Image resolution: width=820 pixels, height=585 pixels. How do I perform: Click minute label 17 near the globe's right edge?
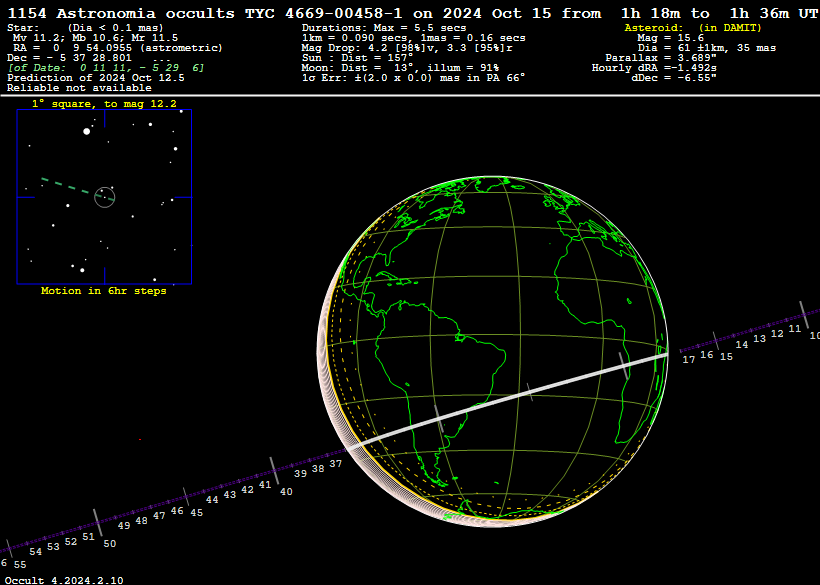[689, 360]
